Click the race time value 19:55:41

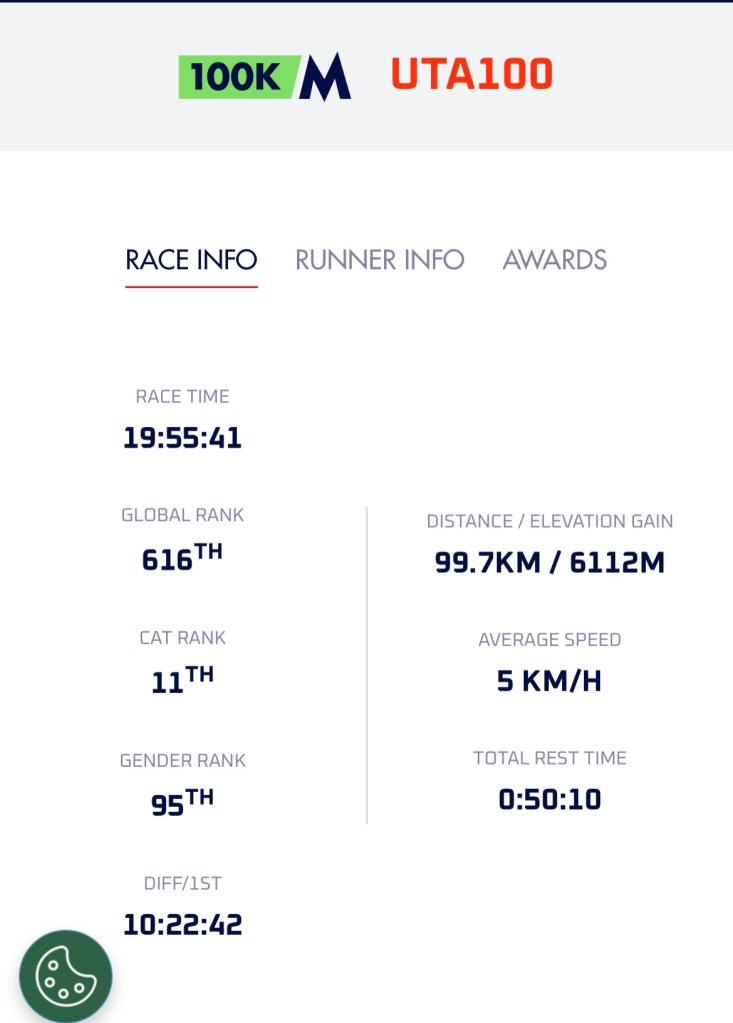click(x=182, y=438)
